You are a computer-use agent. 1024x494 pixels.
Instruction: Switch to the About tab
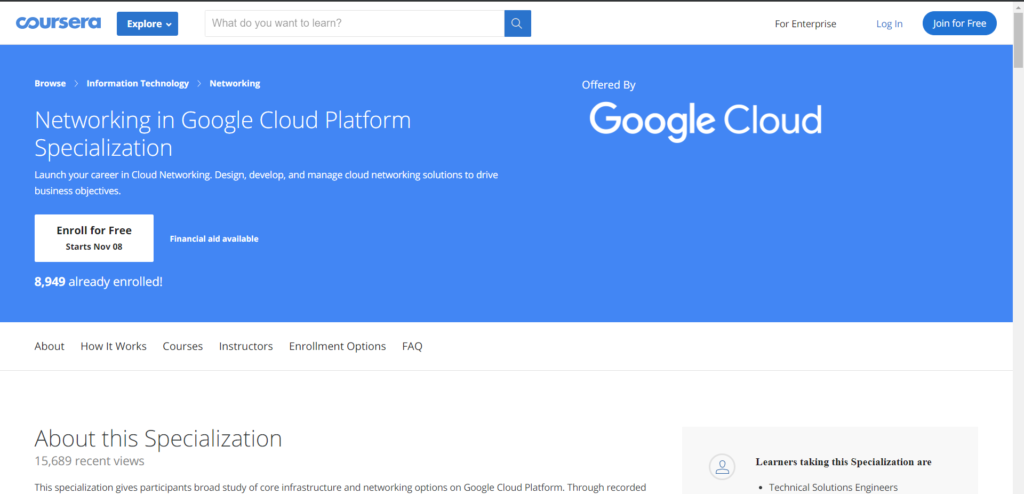50,346
